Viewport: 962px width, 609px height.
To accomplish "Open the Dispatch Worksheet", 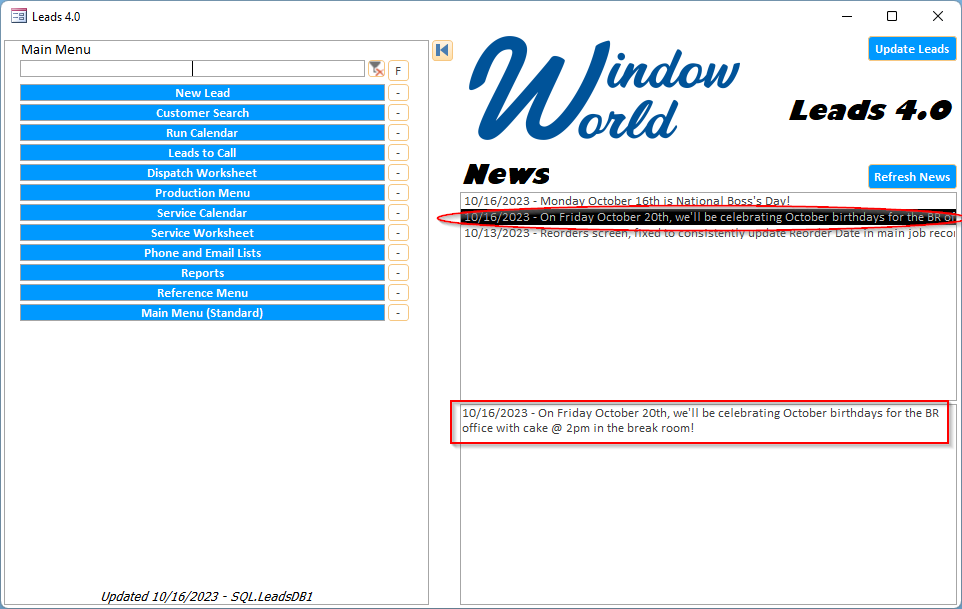I will click(202, 173).
